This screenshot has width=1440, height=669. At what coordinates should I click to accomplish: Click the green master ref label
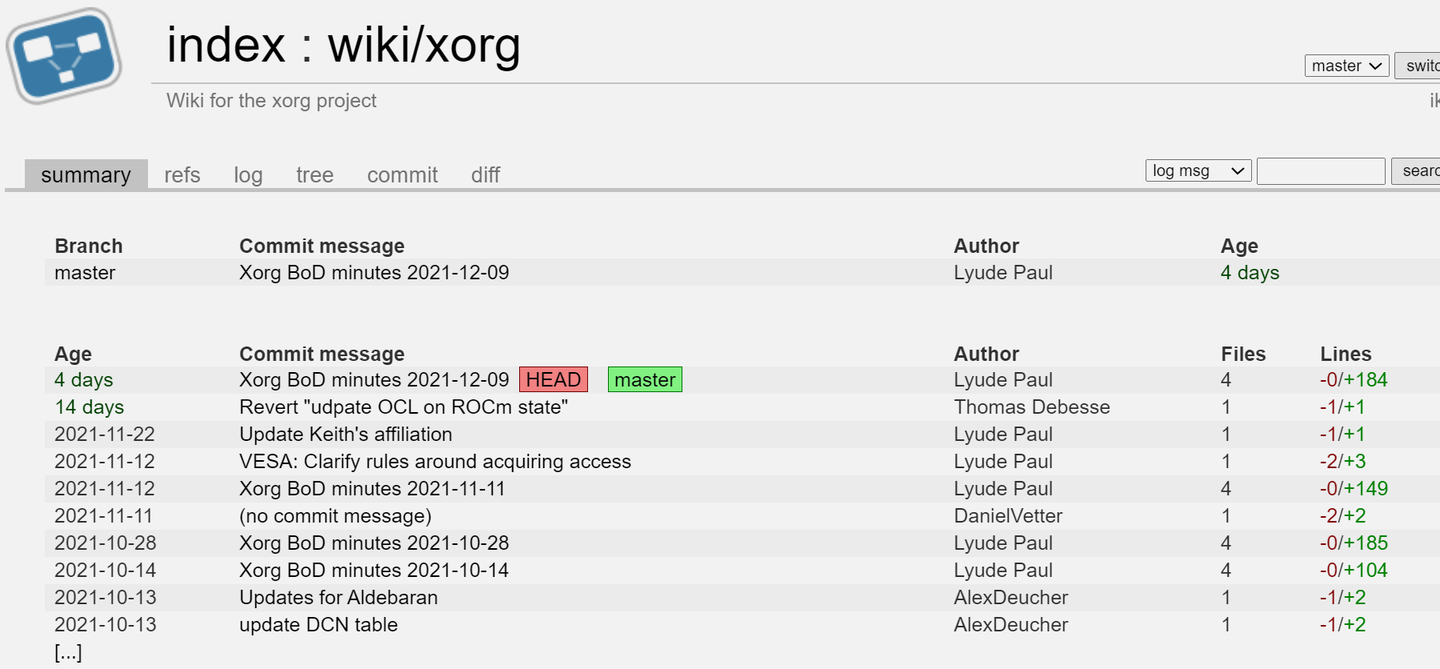(x=644, y=380)
